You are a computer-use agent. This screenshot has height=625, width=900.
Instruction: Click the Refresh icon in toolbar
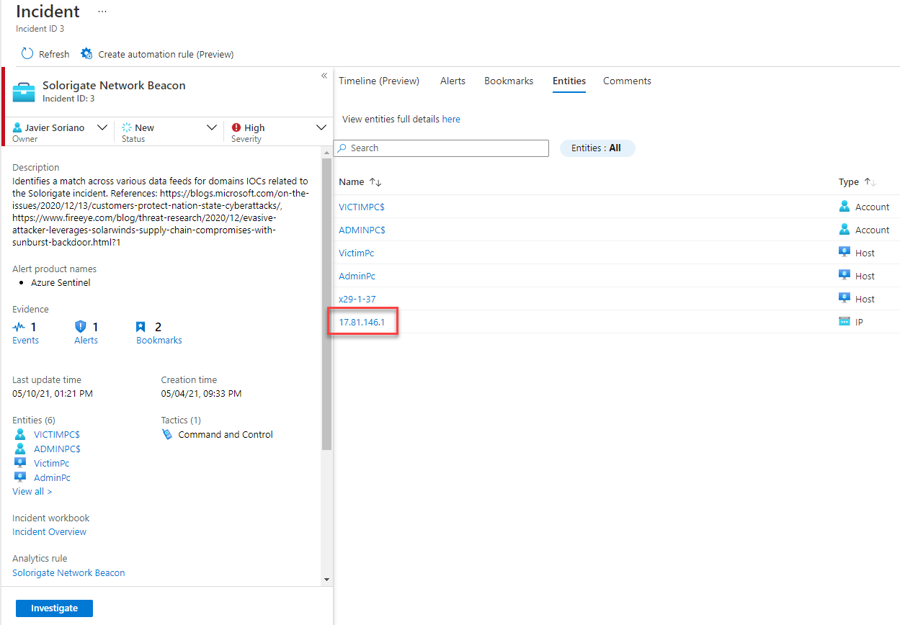tap(27, 54)
